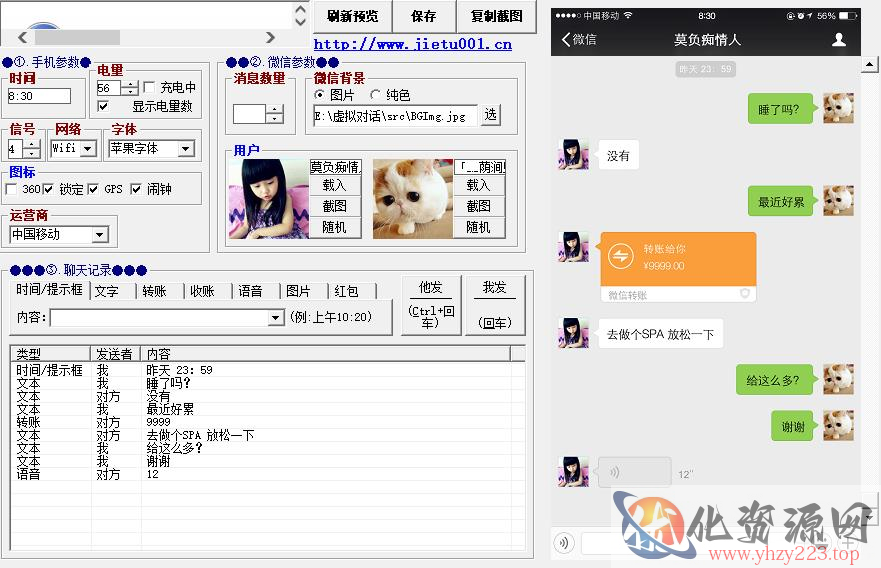Switch to 转账 tab
Viewport: 881px width, 568px height.
click(154, 291)
